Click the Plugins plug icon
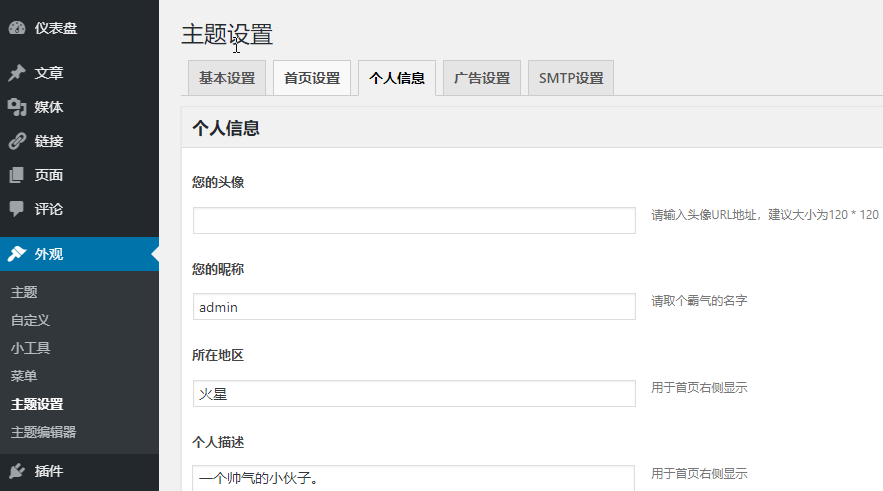 pos(17,470)
